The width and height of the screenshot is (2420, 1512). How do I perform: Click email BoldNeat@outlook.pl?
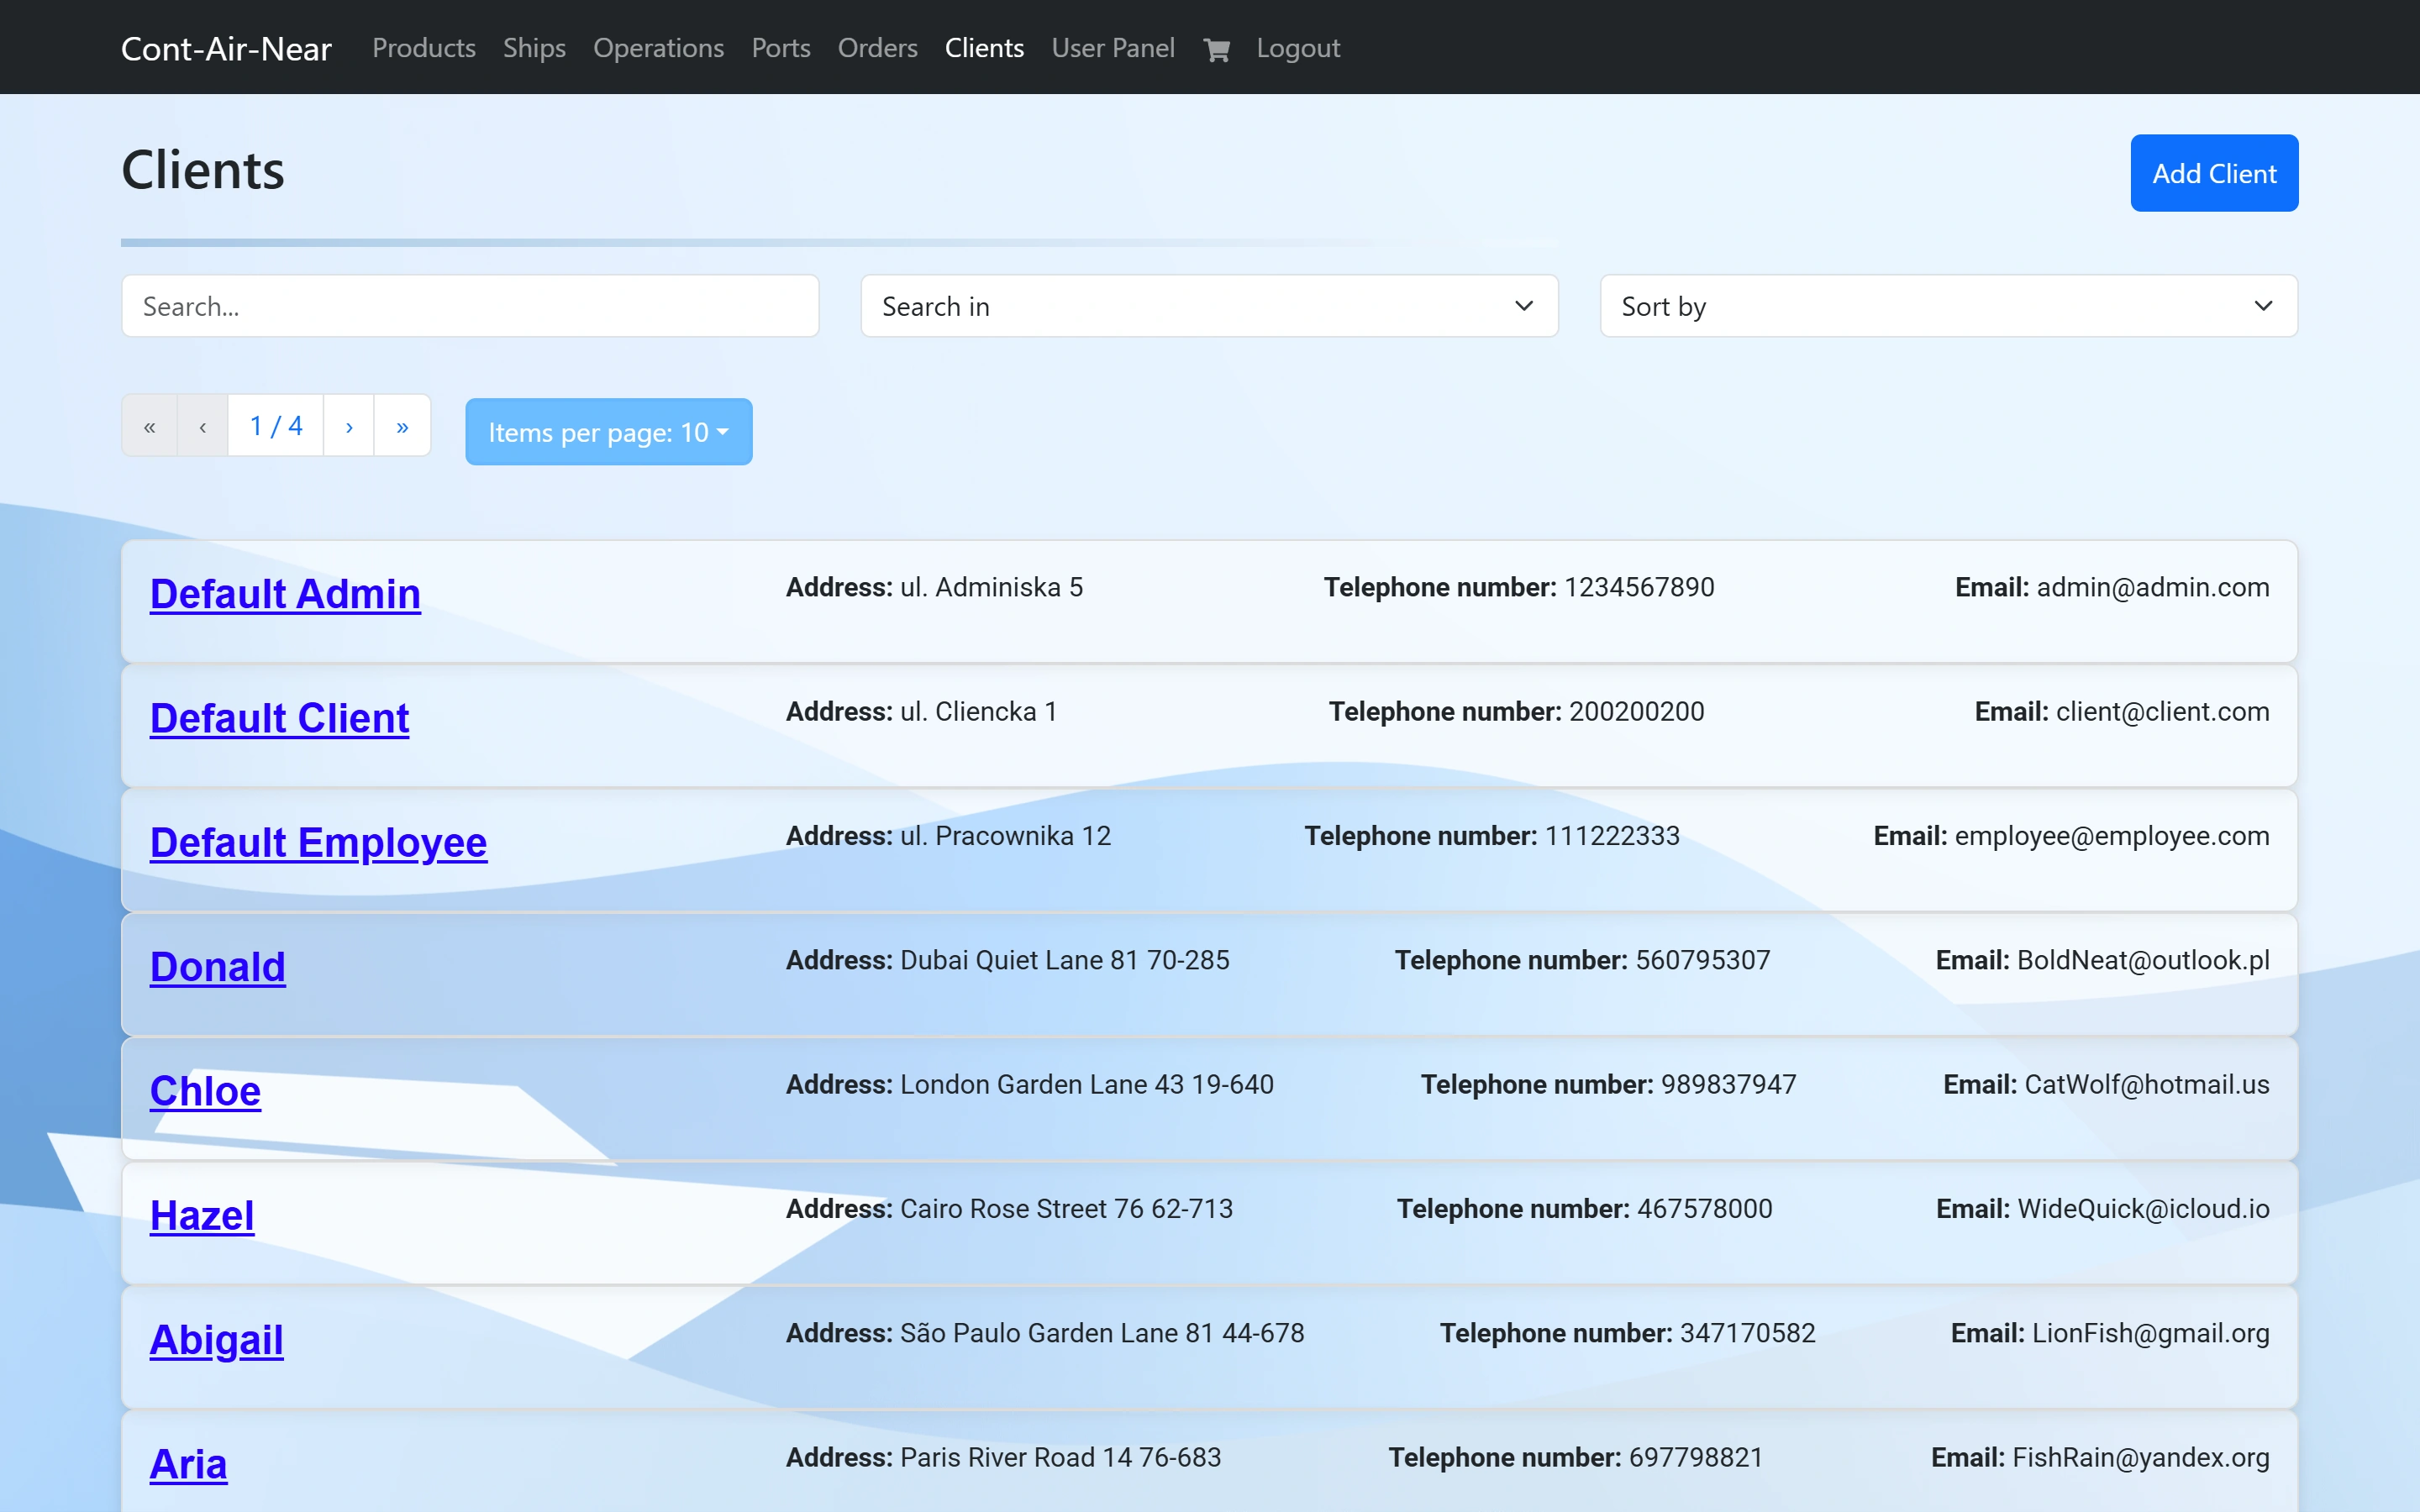[x=2144, y=960]
